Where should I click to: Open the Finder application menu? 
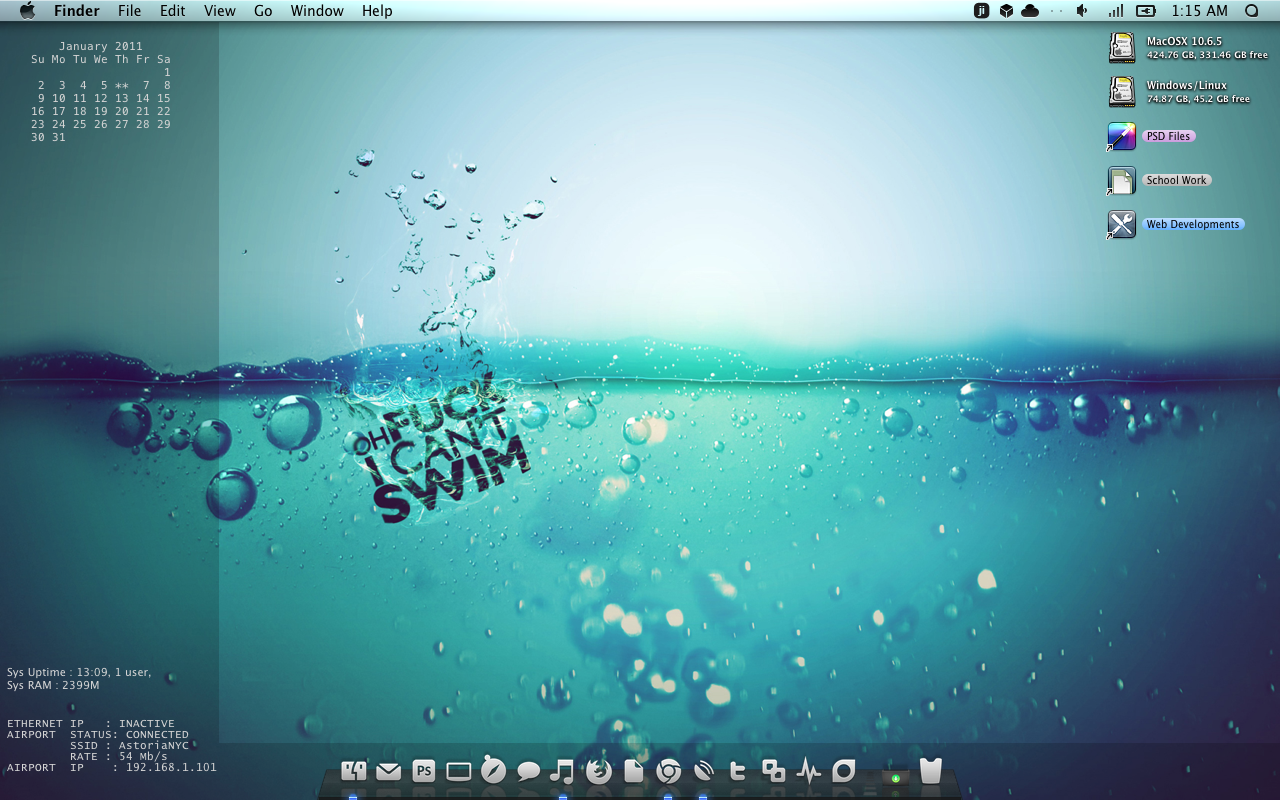[x=77, y=11]
